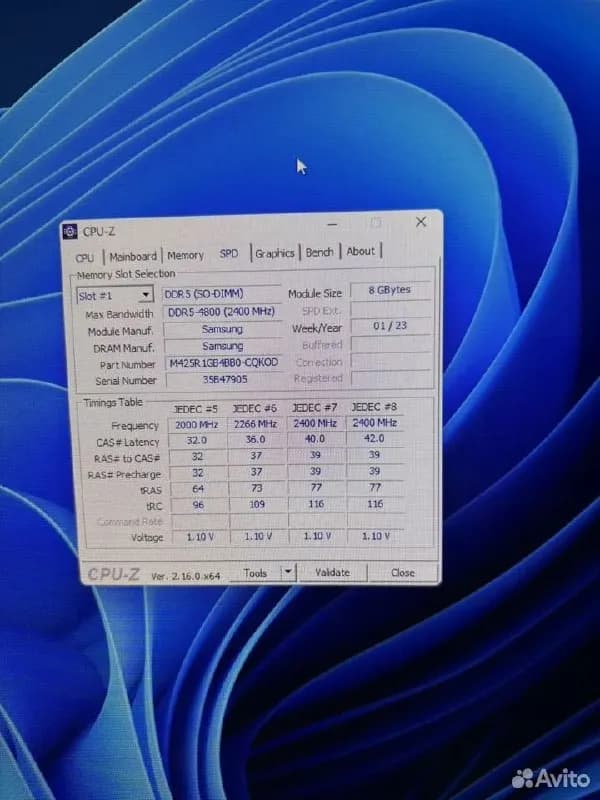Click the CAS# Latency 36.0 cell
This screenshot has height=800, width=600.
tap(256, 439)
